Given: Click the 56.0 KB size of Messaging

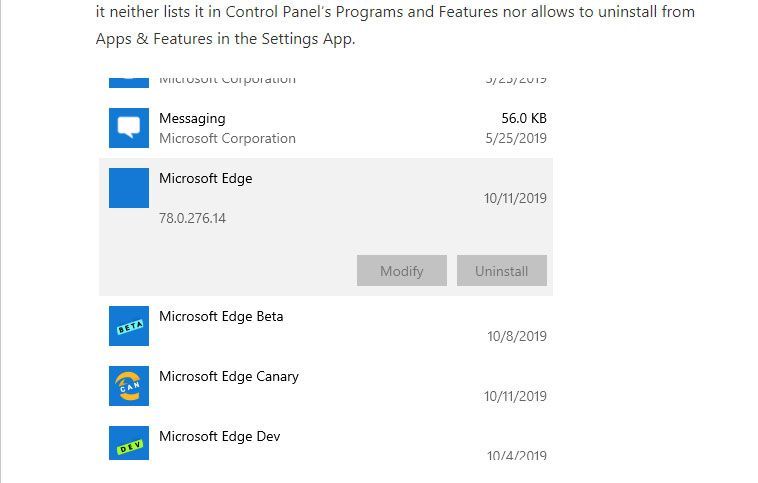Looking at the screenshot, I should tap(524, 118).
